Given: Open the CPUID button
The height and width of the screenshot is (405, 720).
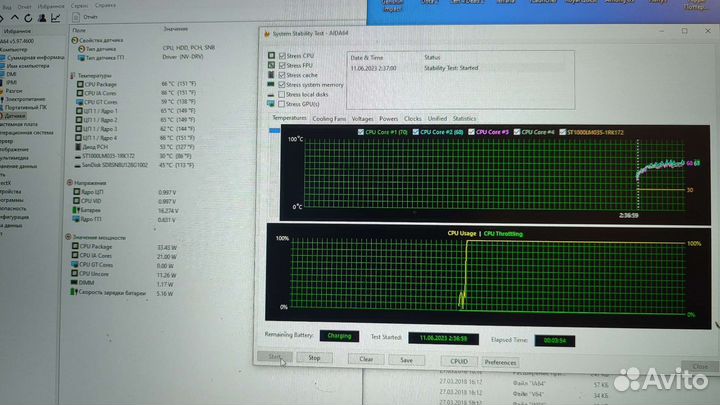Looking at the screenshot, I should [x=459, y=361].
